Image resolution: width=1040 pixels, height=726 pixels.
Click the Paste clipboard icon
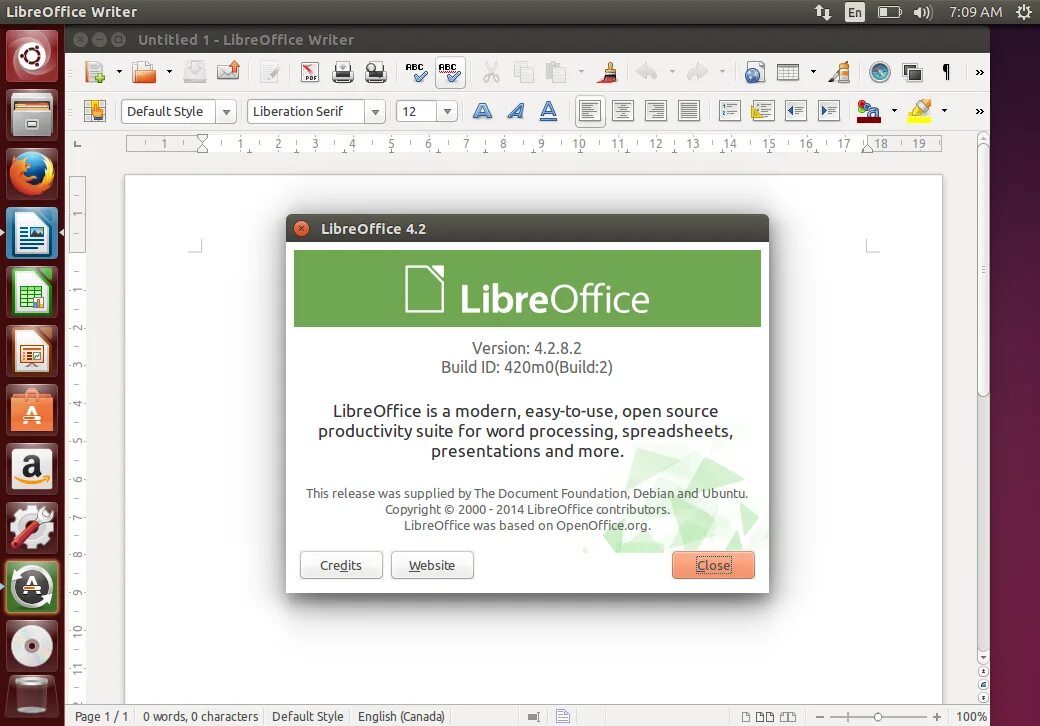click(556, 72)
